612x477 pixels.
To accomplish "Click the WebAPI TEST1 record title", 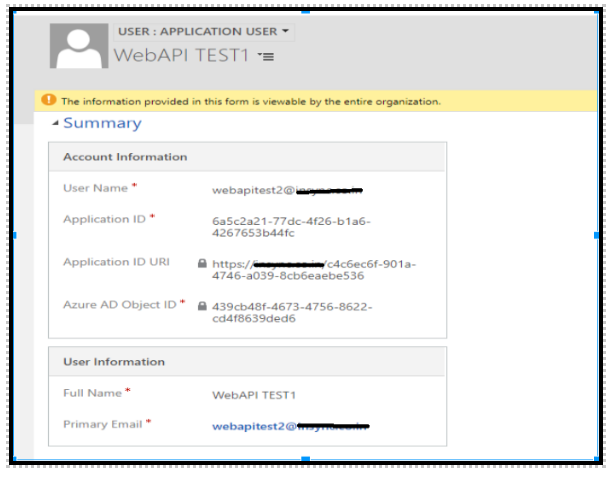I will tap(181, 55).
